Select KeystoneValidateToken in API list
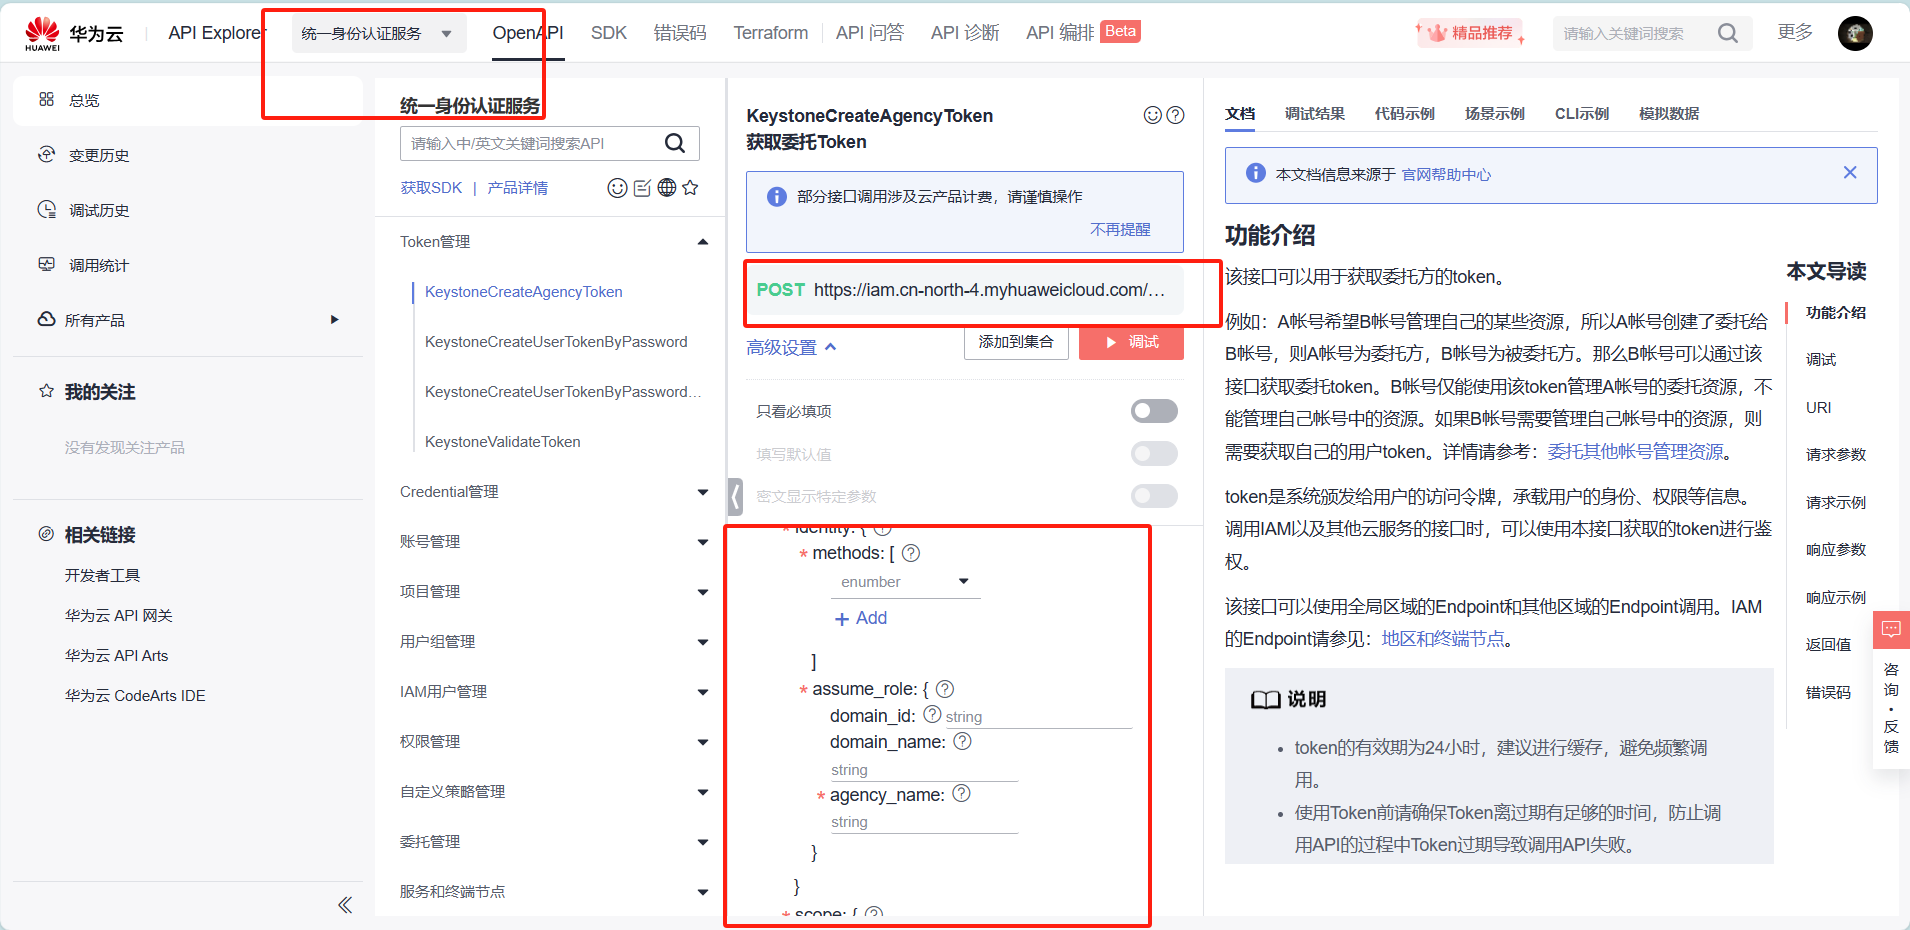Screen dimensions: 1910x930 pos(502,442)
